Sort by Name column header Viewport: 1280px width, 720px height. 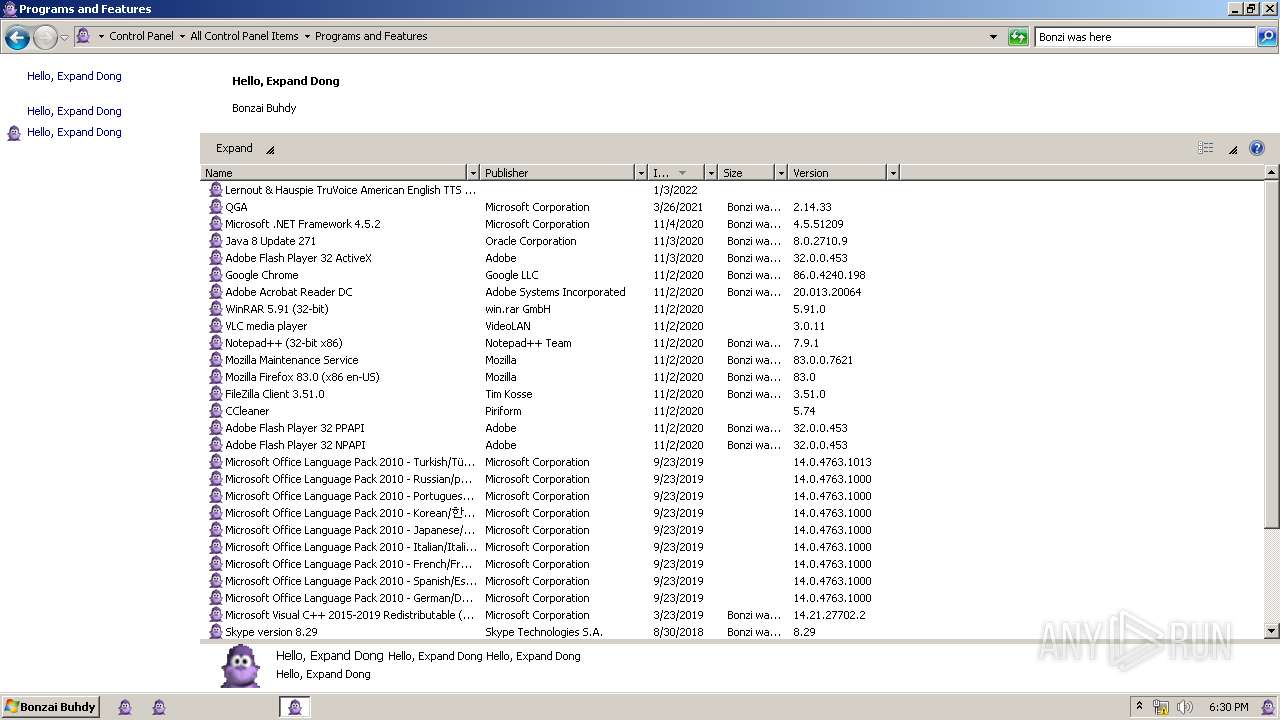pos(334,173)
